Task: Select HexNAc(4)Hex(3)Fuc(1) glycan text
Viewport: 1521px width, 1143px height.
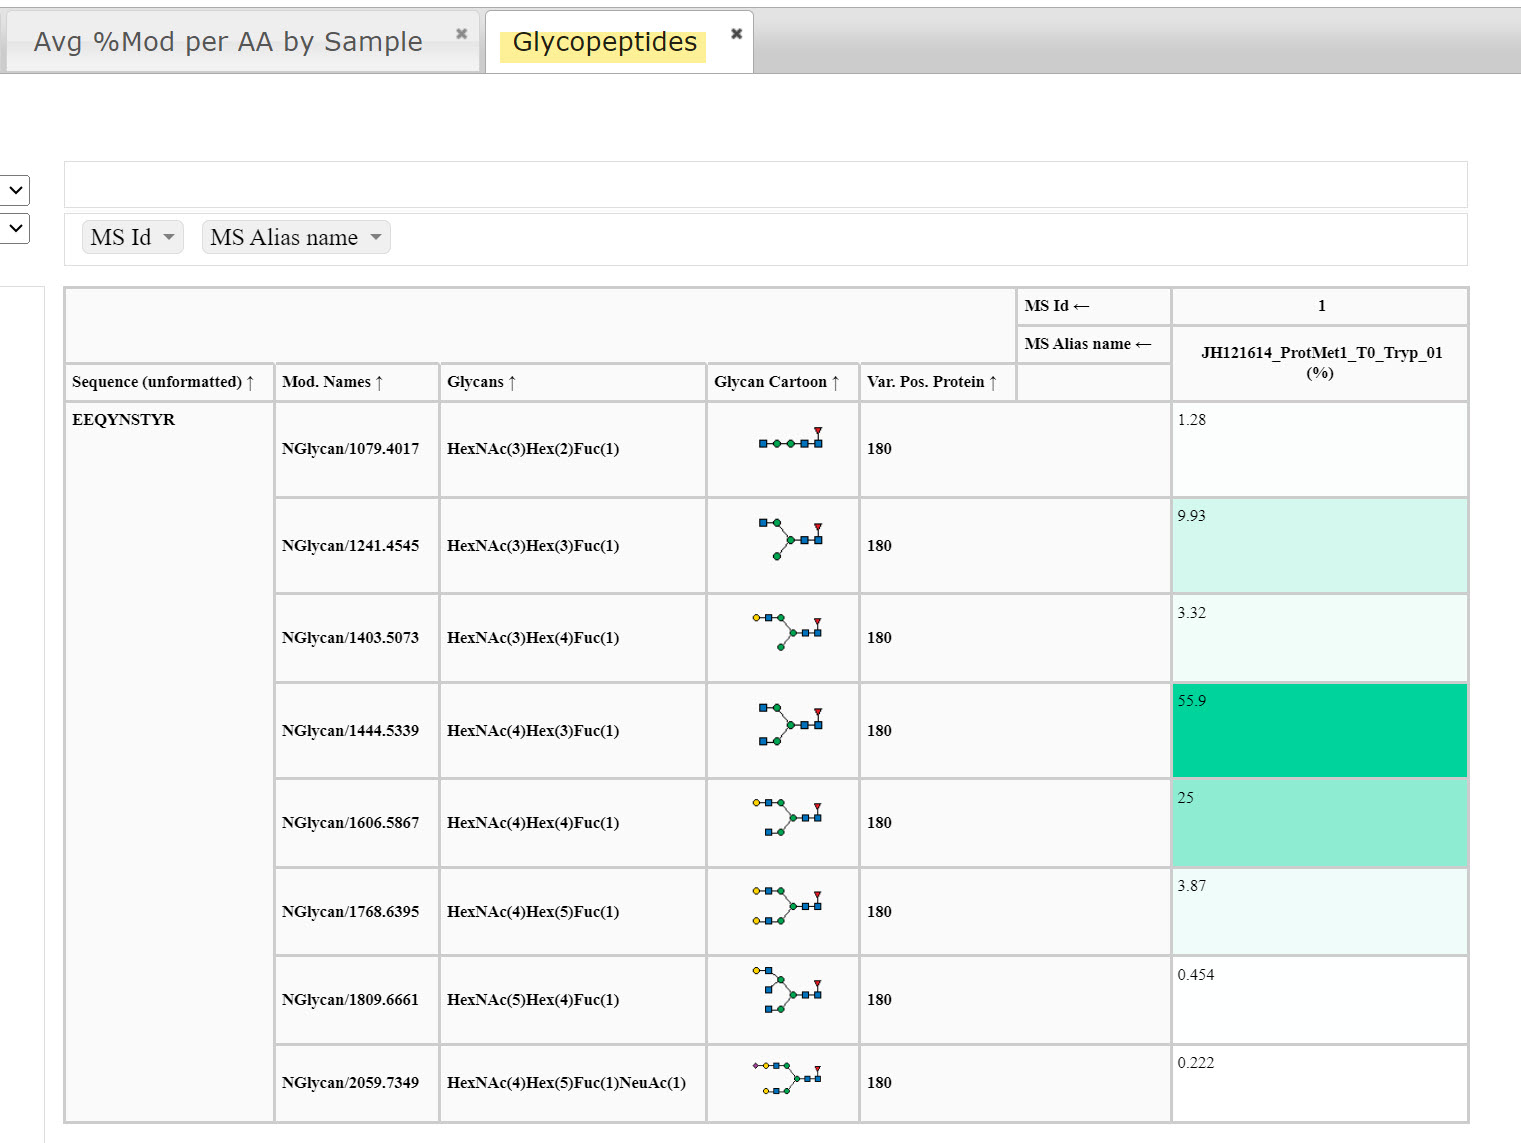Action: pyautogui.click(x=533, y=731)
